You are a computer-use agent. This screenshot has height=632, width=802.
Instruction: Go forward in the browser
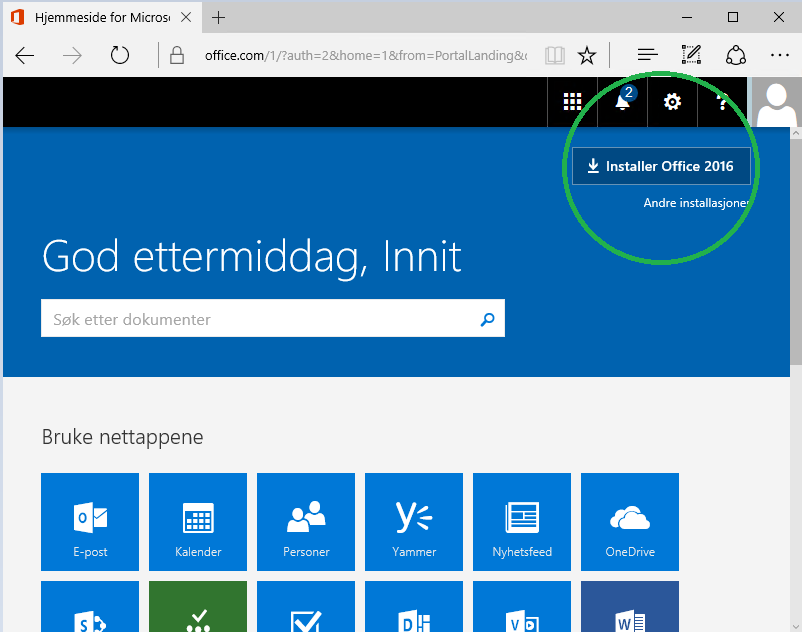[72, 55]
